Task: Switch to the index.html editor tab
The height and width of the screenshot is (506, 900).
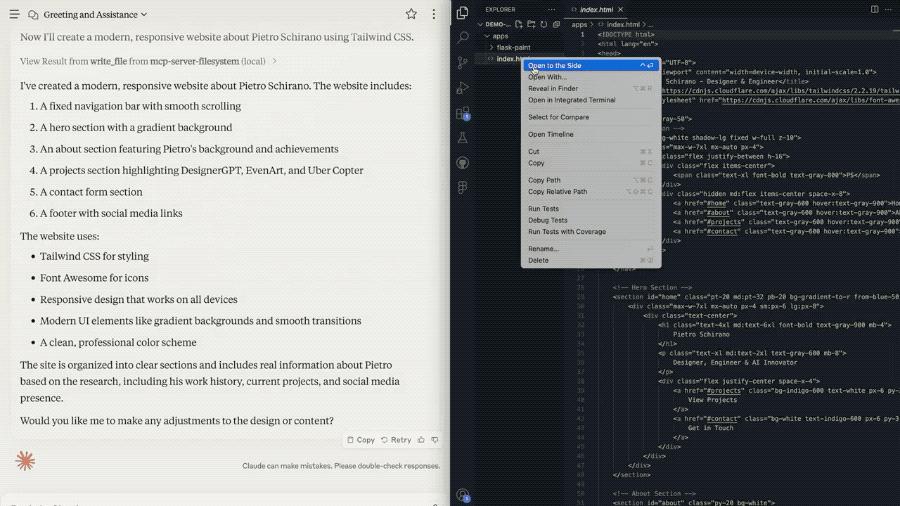Action: 596,10
